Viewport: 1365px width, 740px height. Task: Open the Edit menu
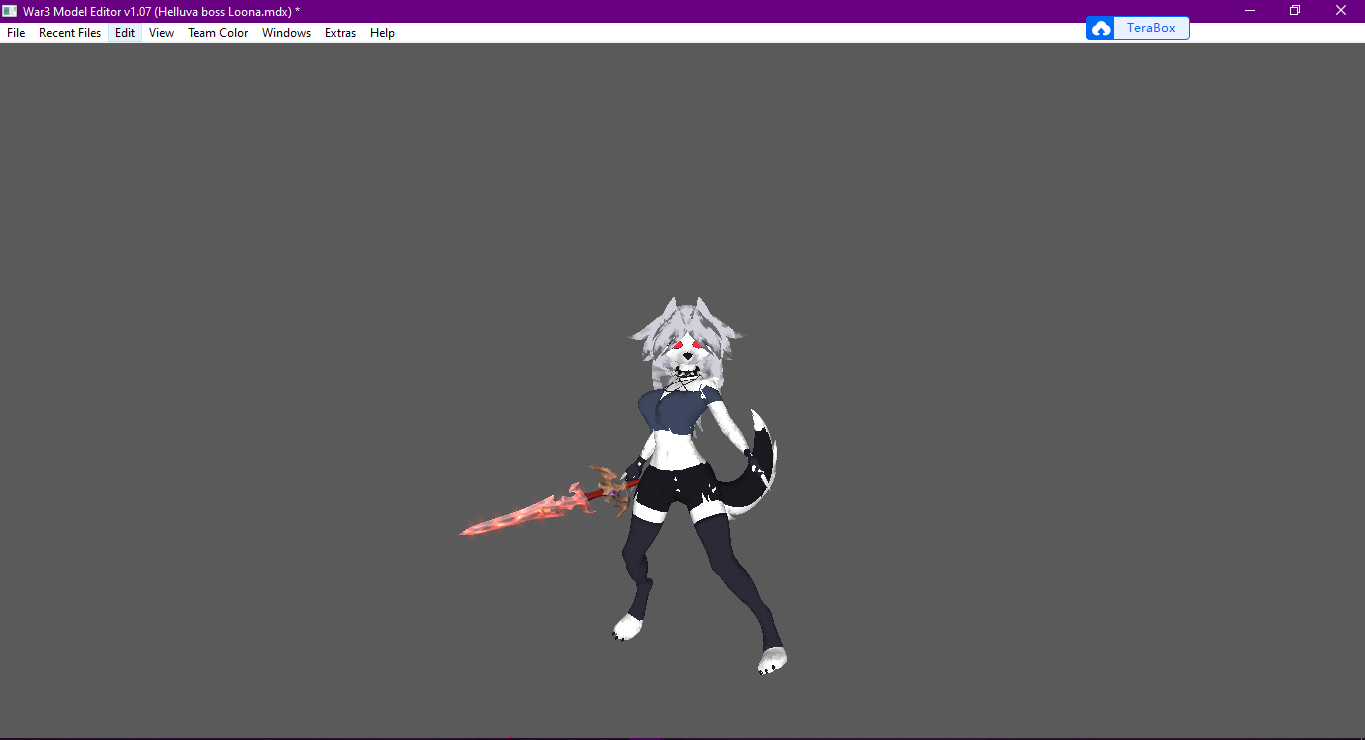pos(125,33)
